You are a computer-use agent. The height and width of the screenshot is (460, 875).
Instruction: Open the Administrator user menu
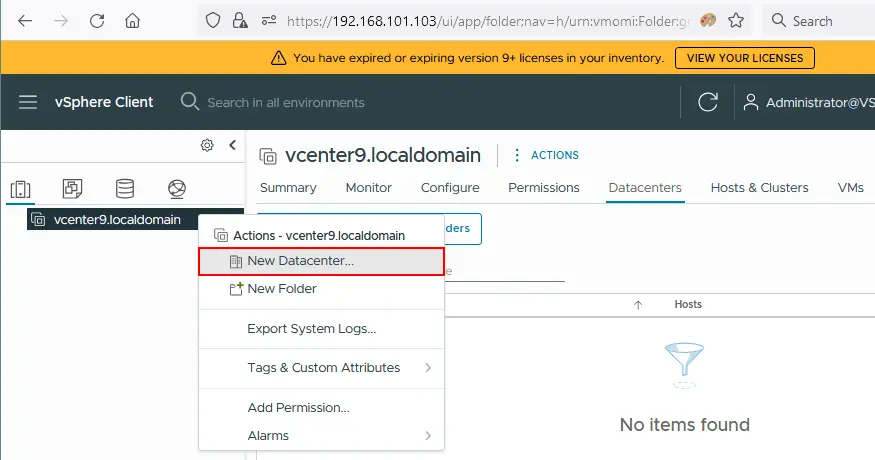[x=809, y=102]
